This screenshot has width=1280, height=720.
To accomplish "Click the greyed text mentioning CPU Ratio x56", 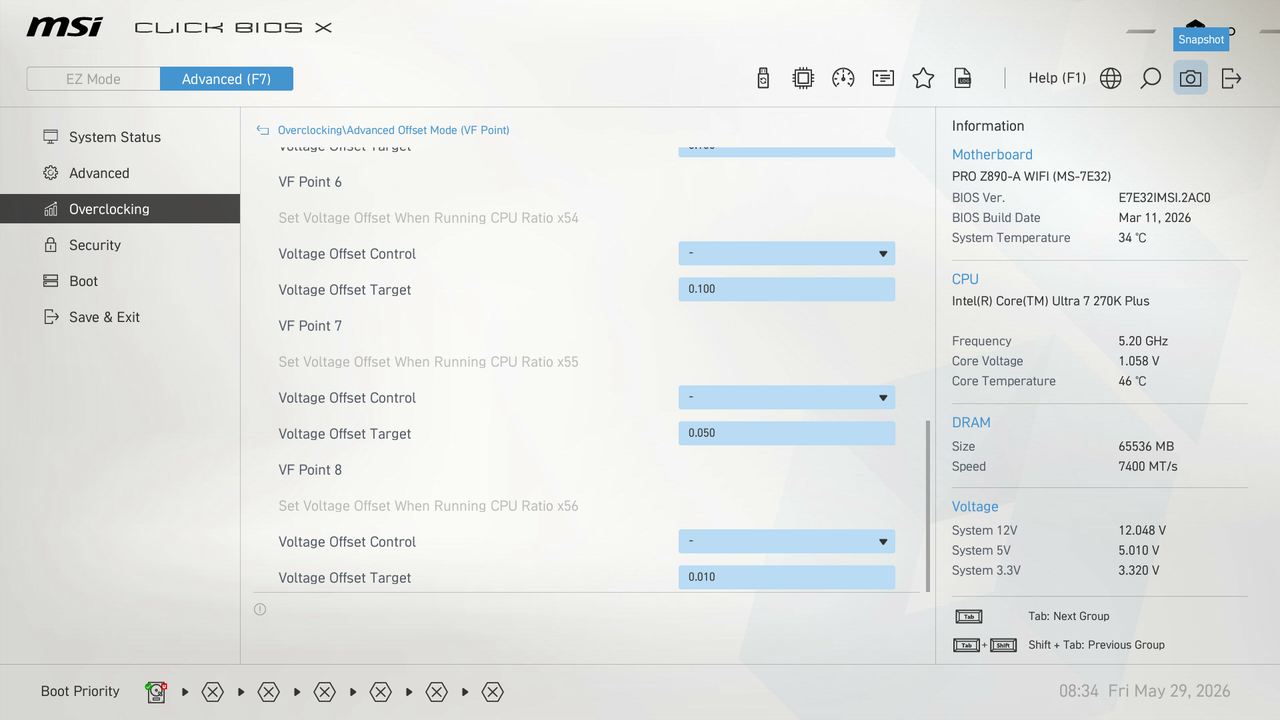I will [x=428, y=506].
